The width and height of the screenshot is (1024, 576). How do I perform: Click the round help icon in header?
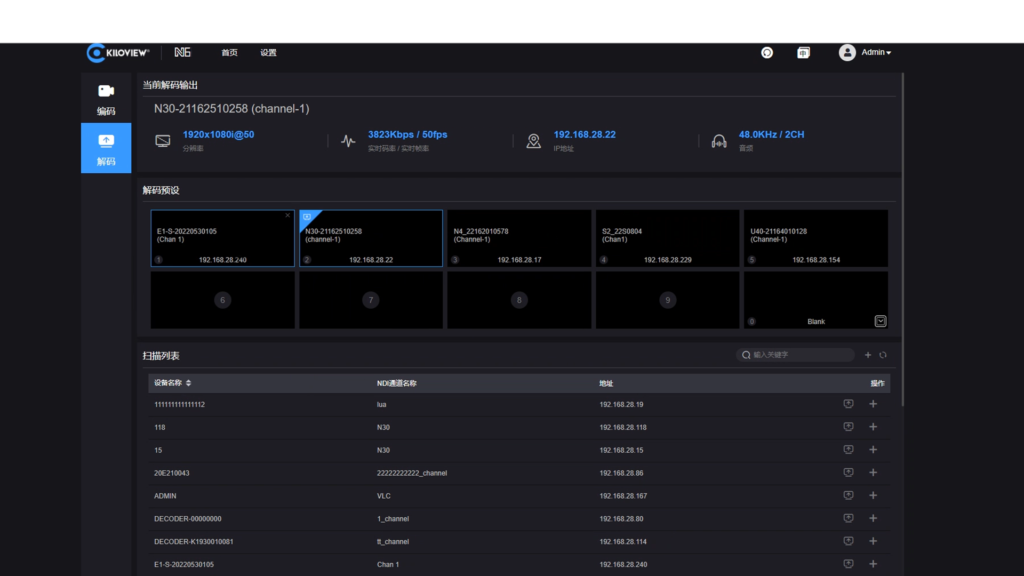767,53
